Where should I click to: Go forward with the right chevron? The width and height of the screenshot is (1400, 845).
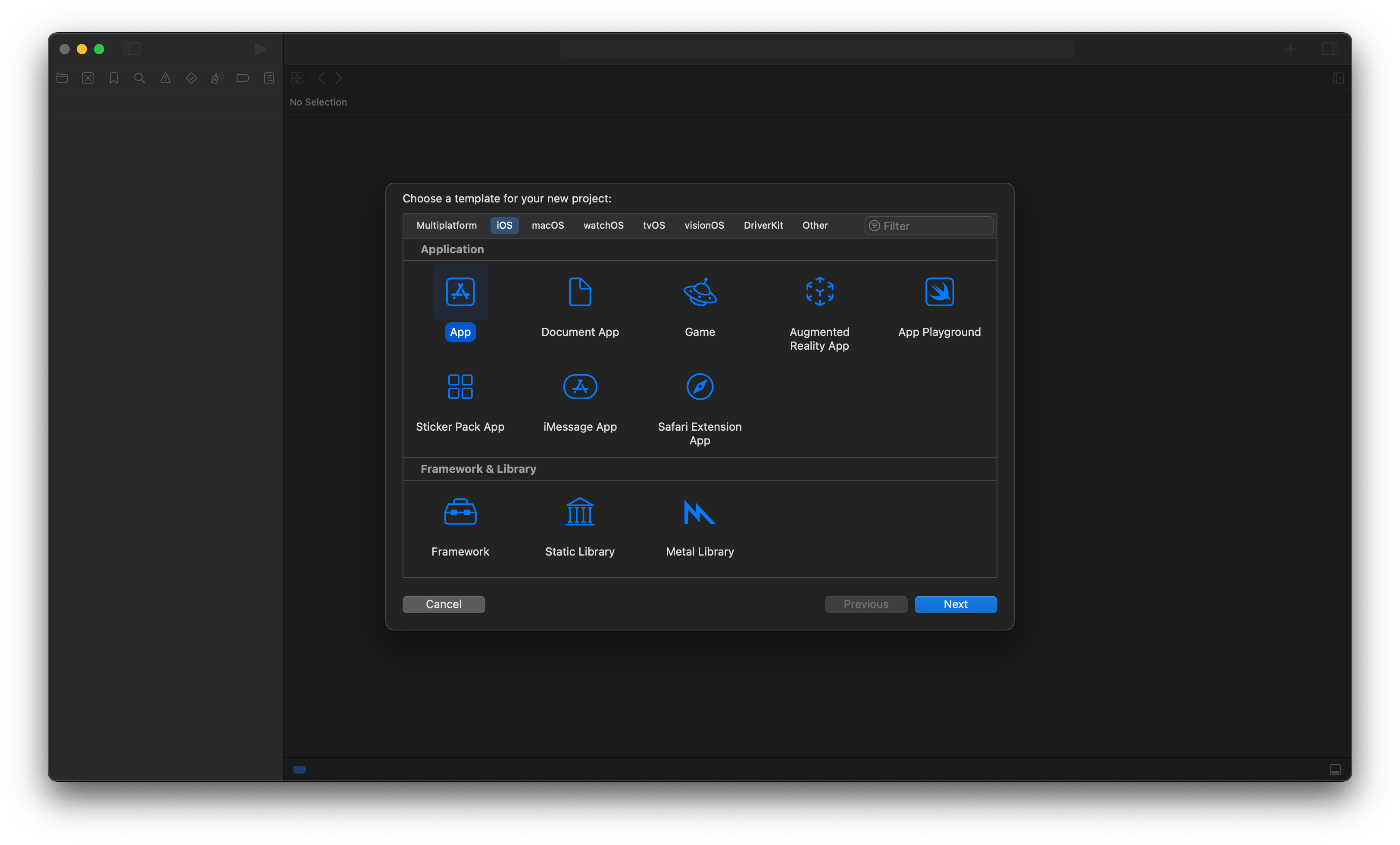(339, 78)
